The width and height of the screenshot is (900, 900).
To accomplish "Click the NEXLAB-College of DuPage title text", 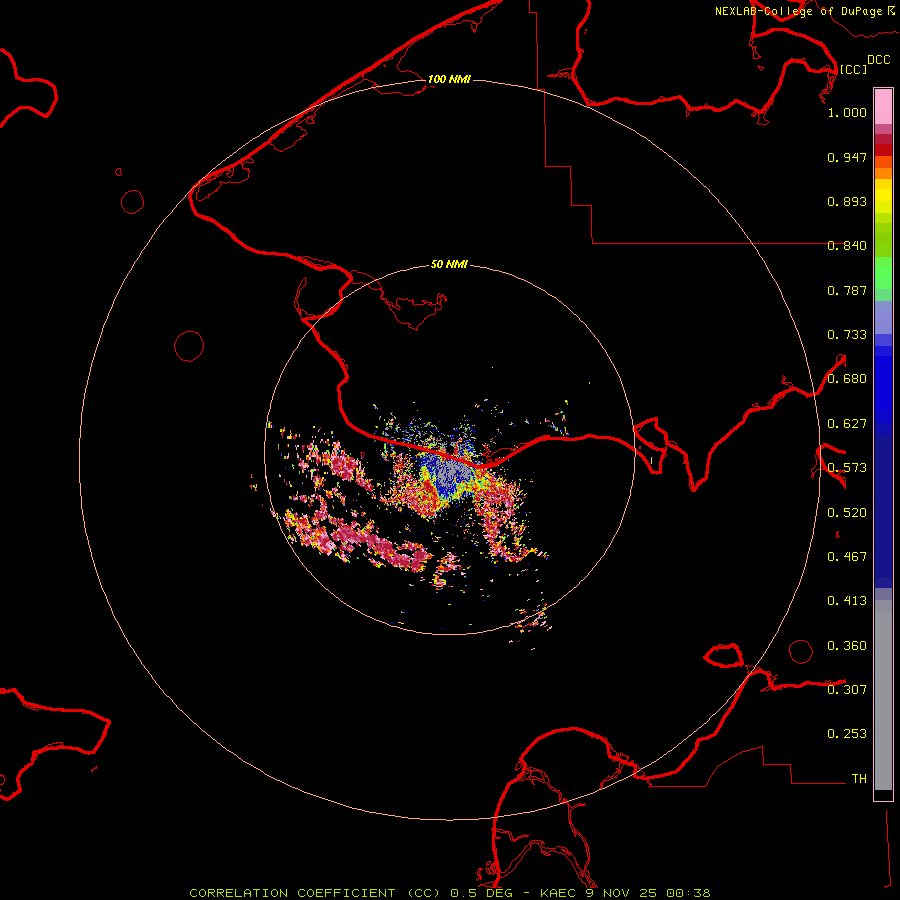I will 798,11.
